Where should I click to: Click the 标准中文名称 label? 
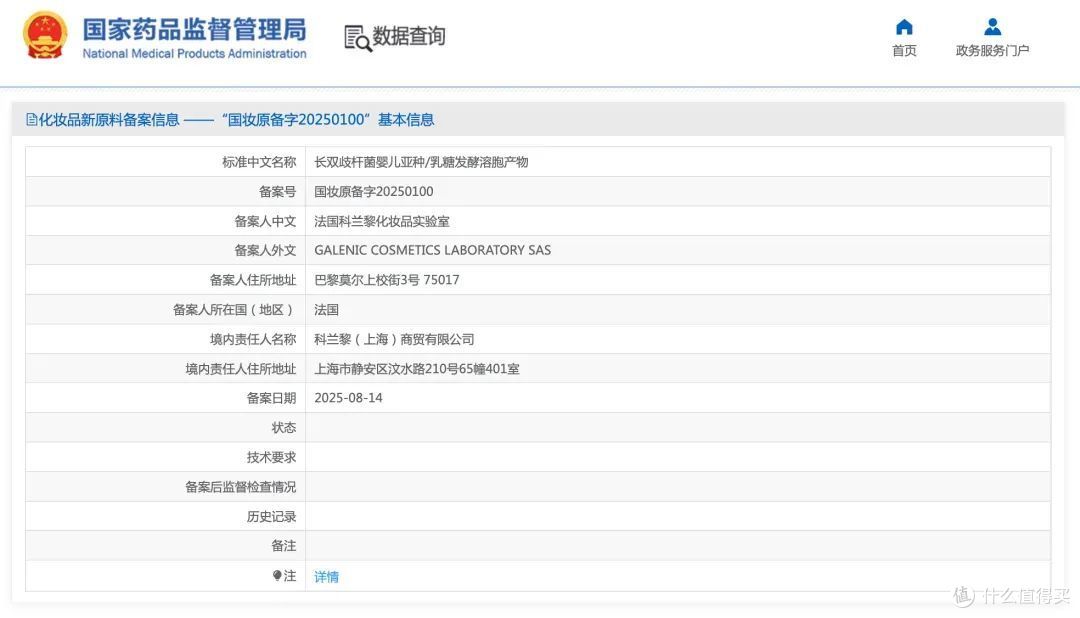[x=259, y=162]
